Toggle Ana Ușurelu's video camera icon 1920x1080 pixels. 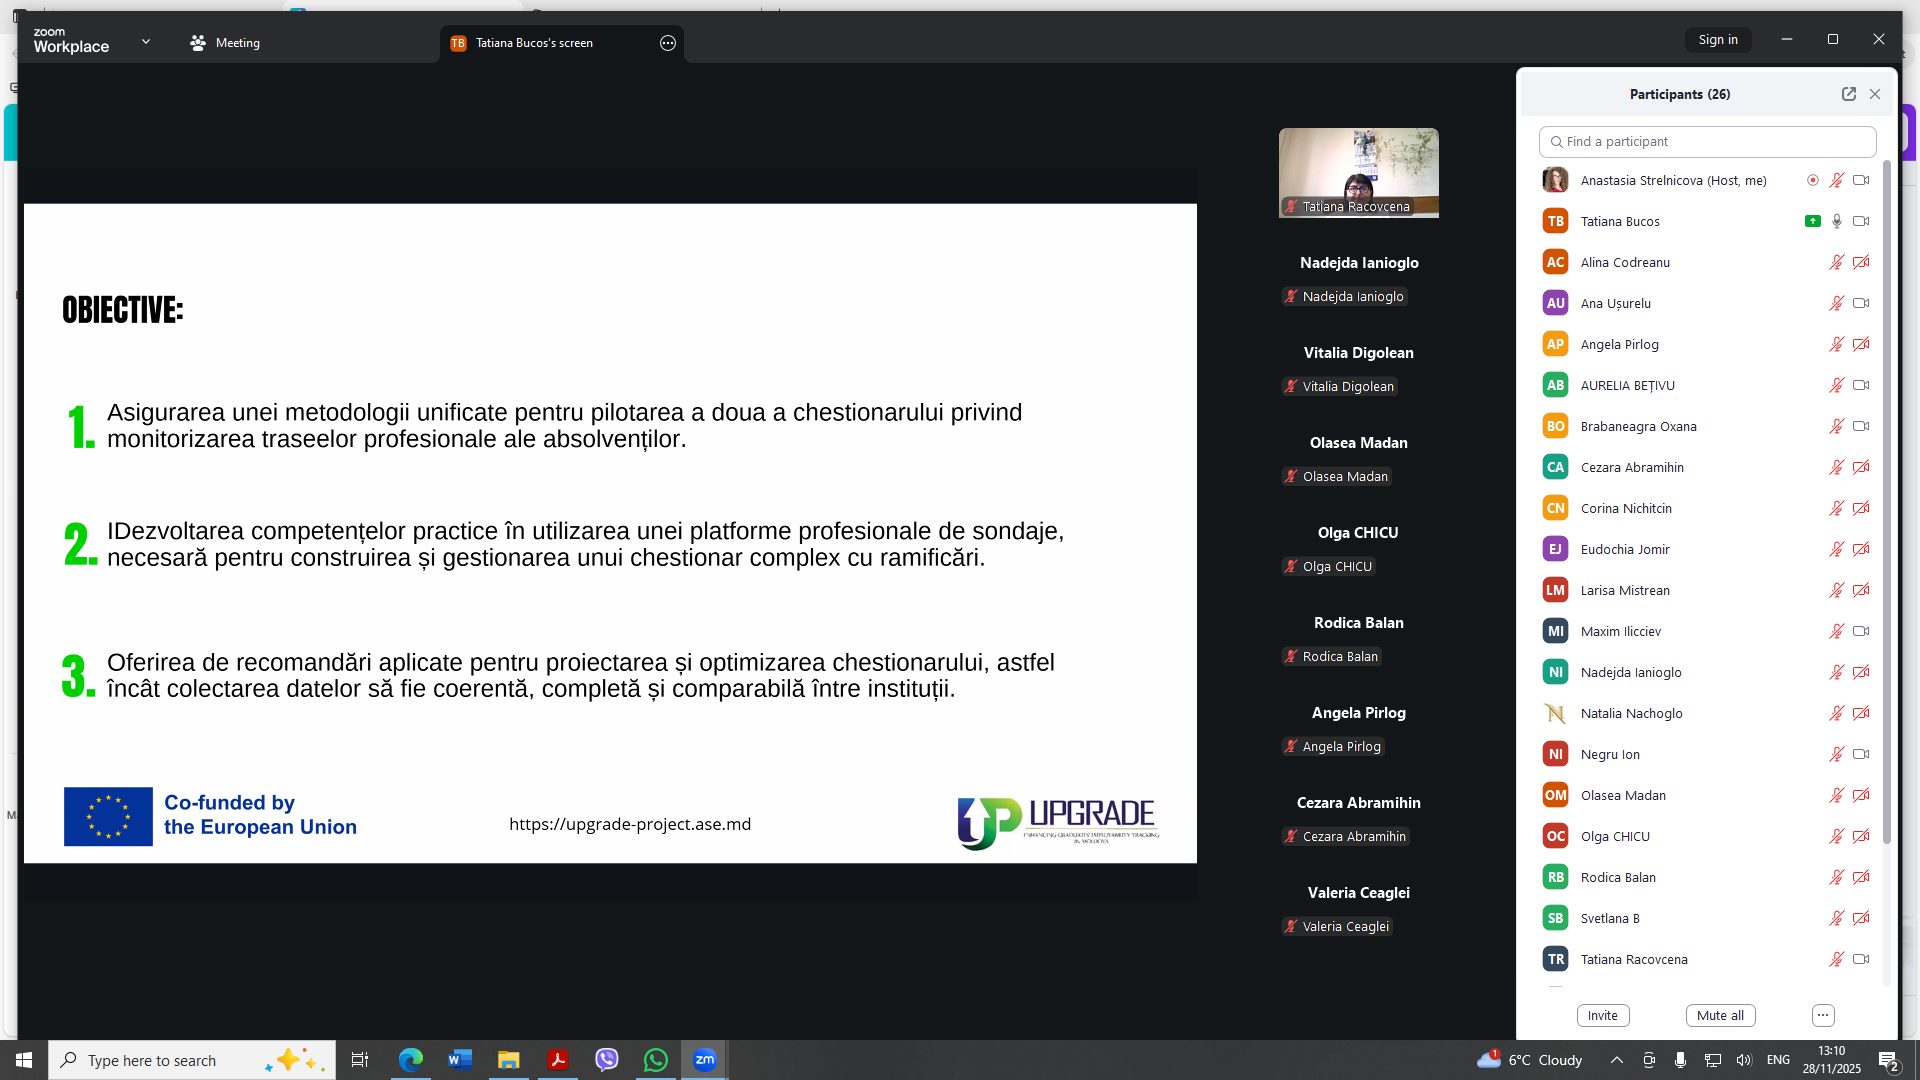pos(1861,304)
